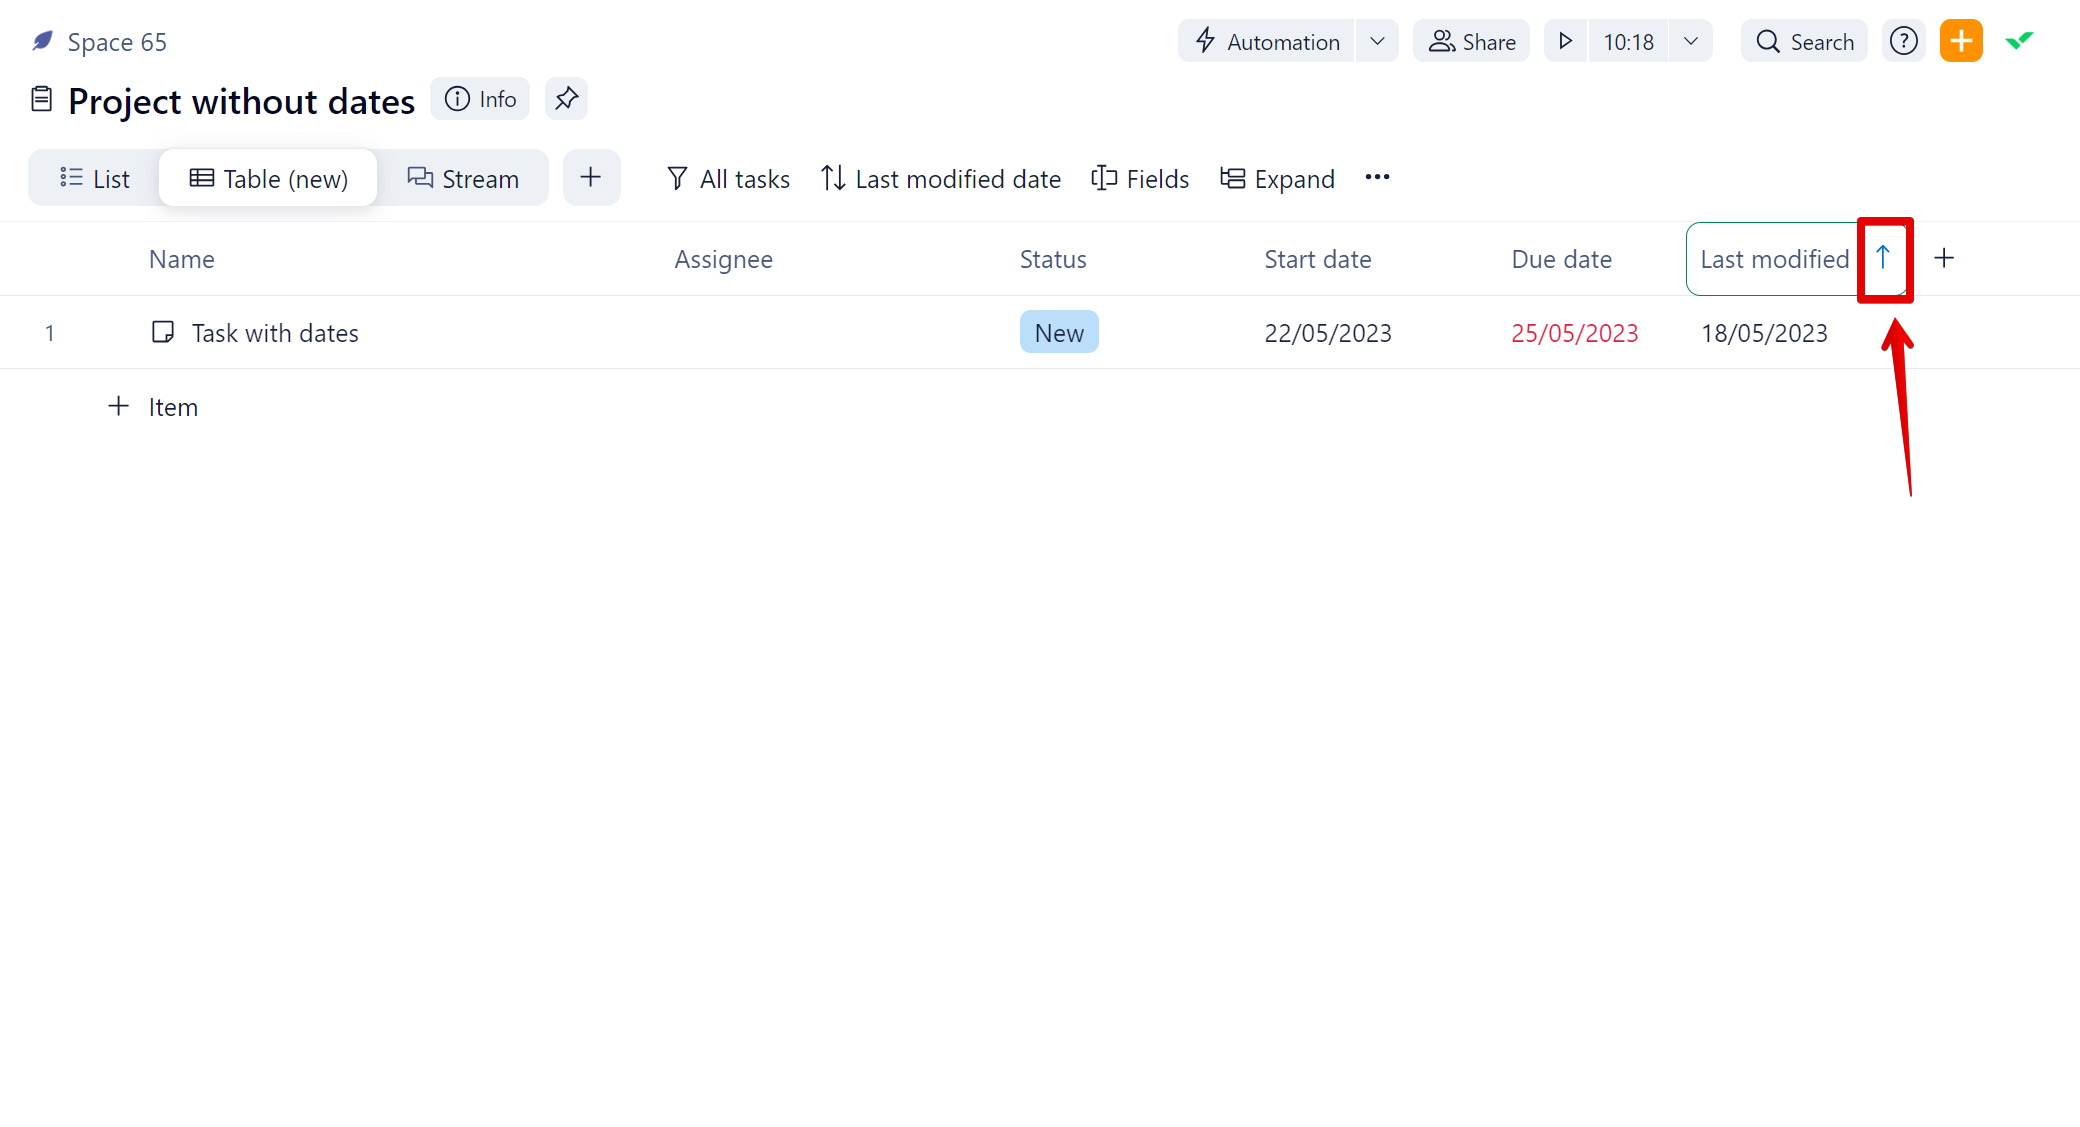The width and height of the screenshot is (2080, 1127).
Task: Expand the Automation dropdown arrow
Action: click(1377, 41)
